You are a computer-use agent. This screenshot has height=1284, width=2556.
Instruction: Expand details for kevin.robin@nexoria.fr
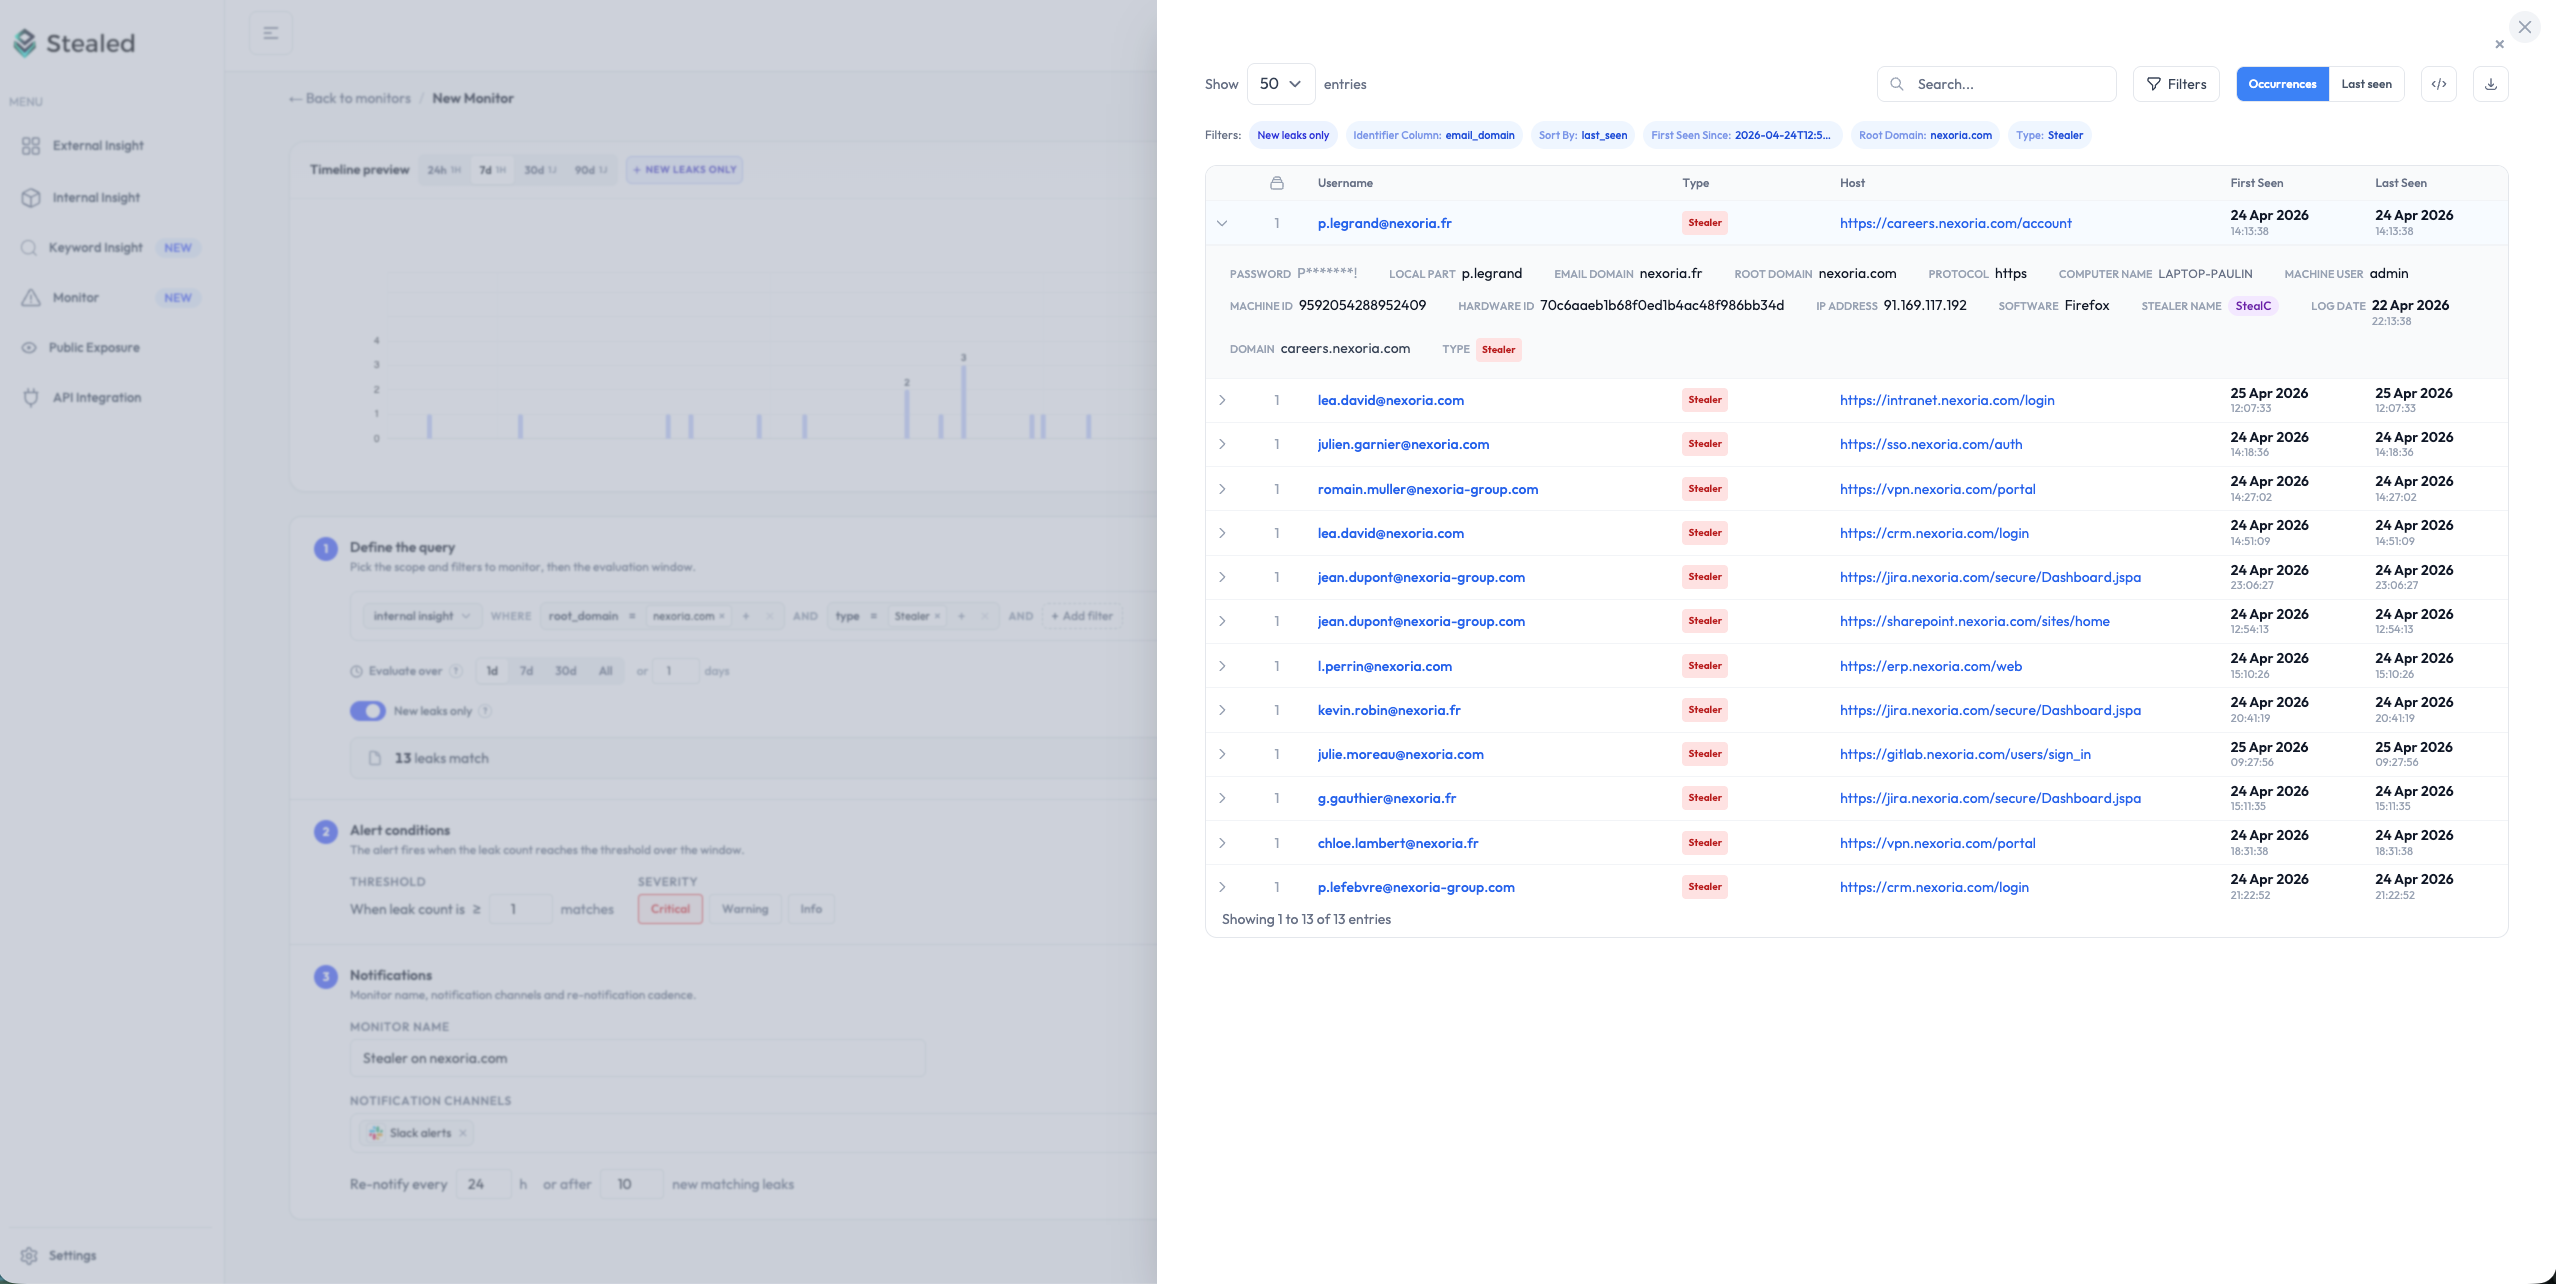(1222, 710)
